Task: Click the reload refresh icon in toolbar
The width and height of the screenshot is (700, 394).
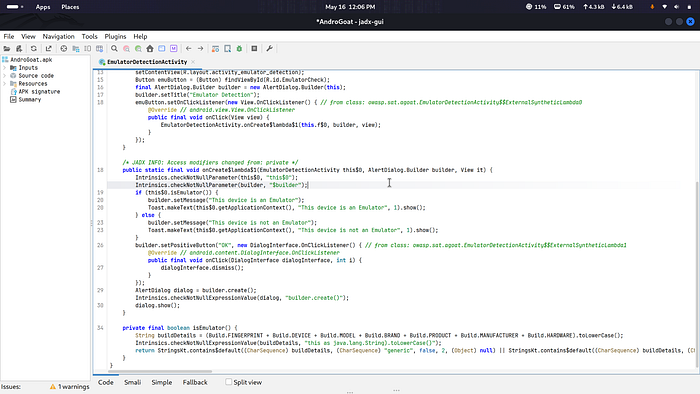Action: (x=33, y=49)
